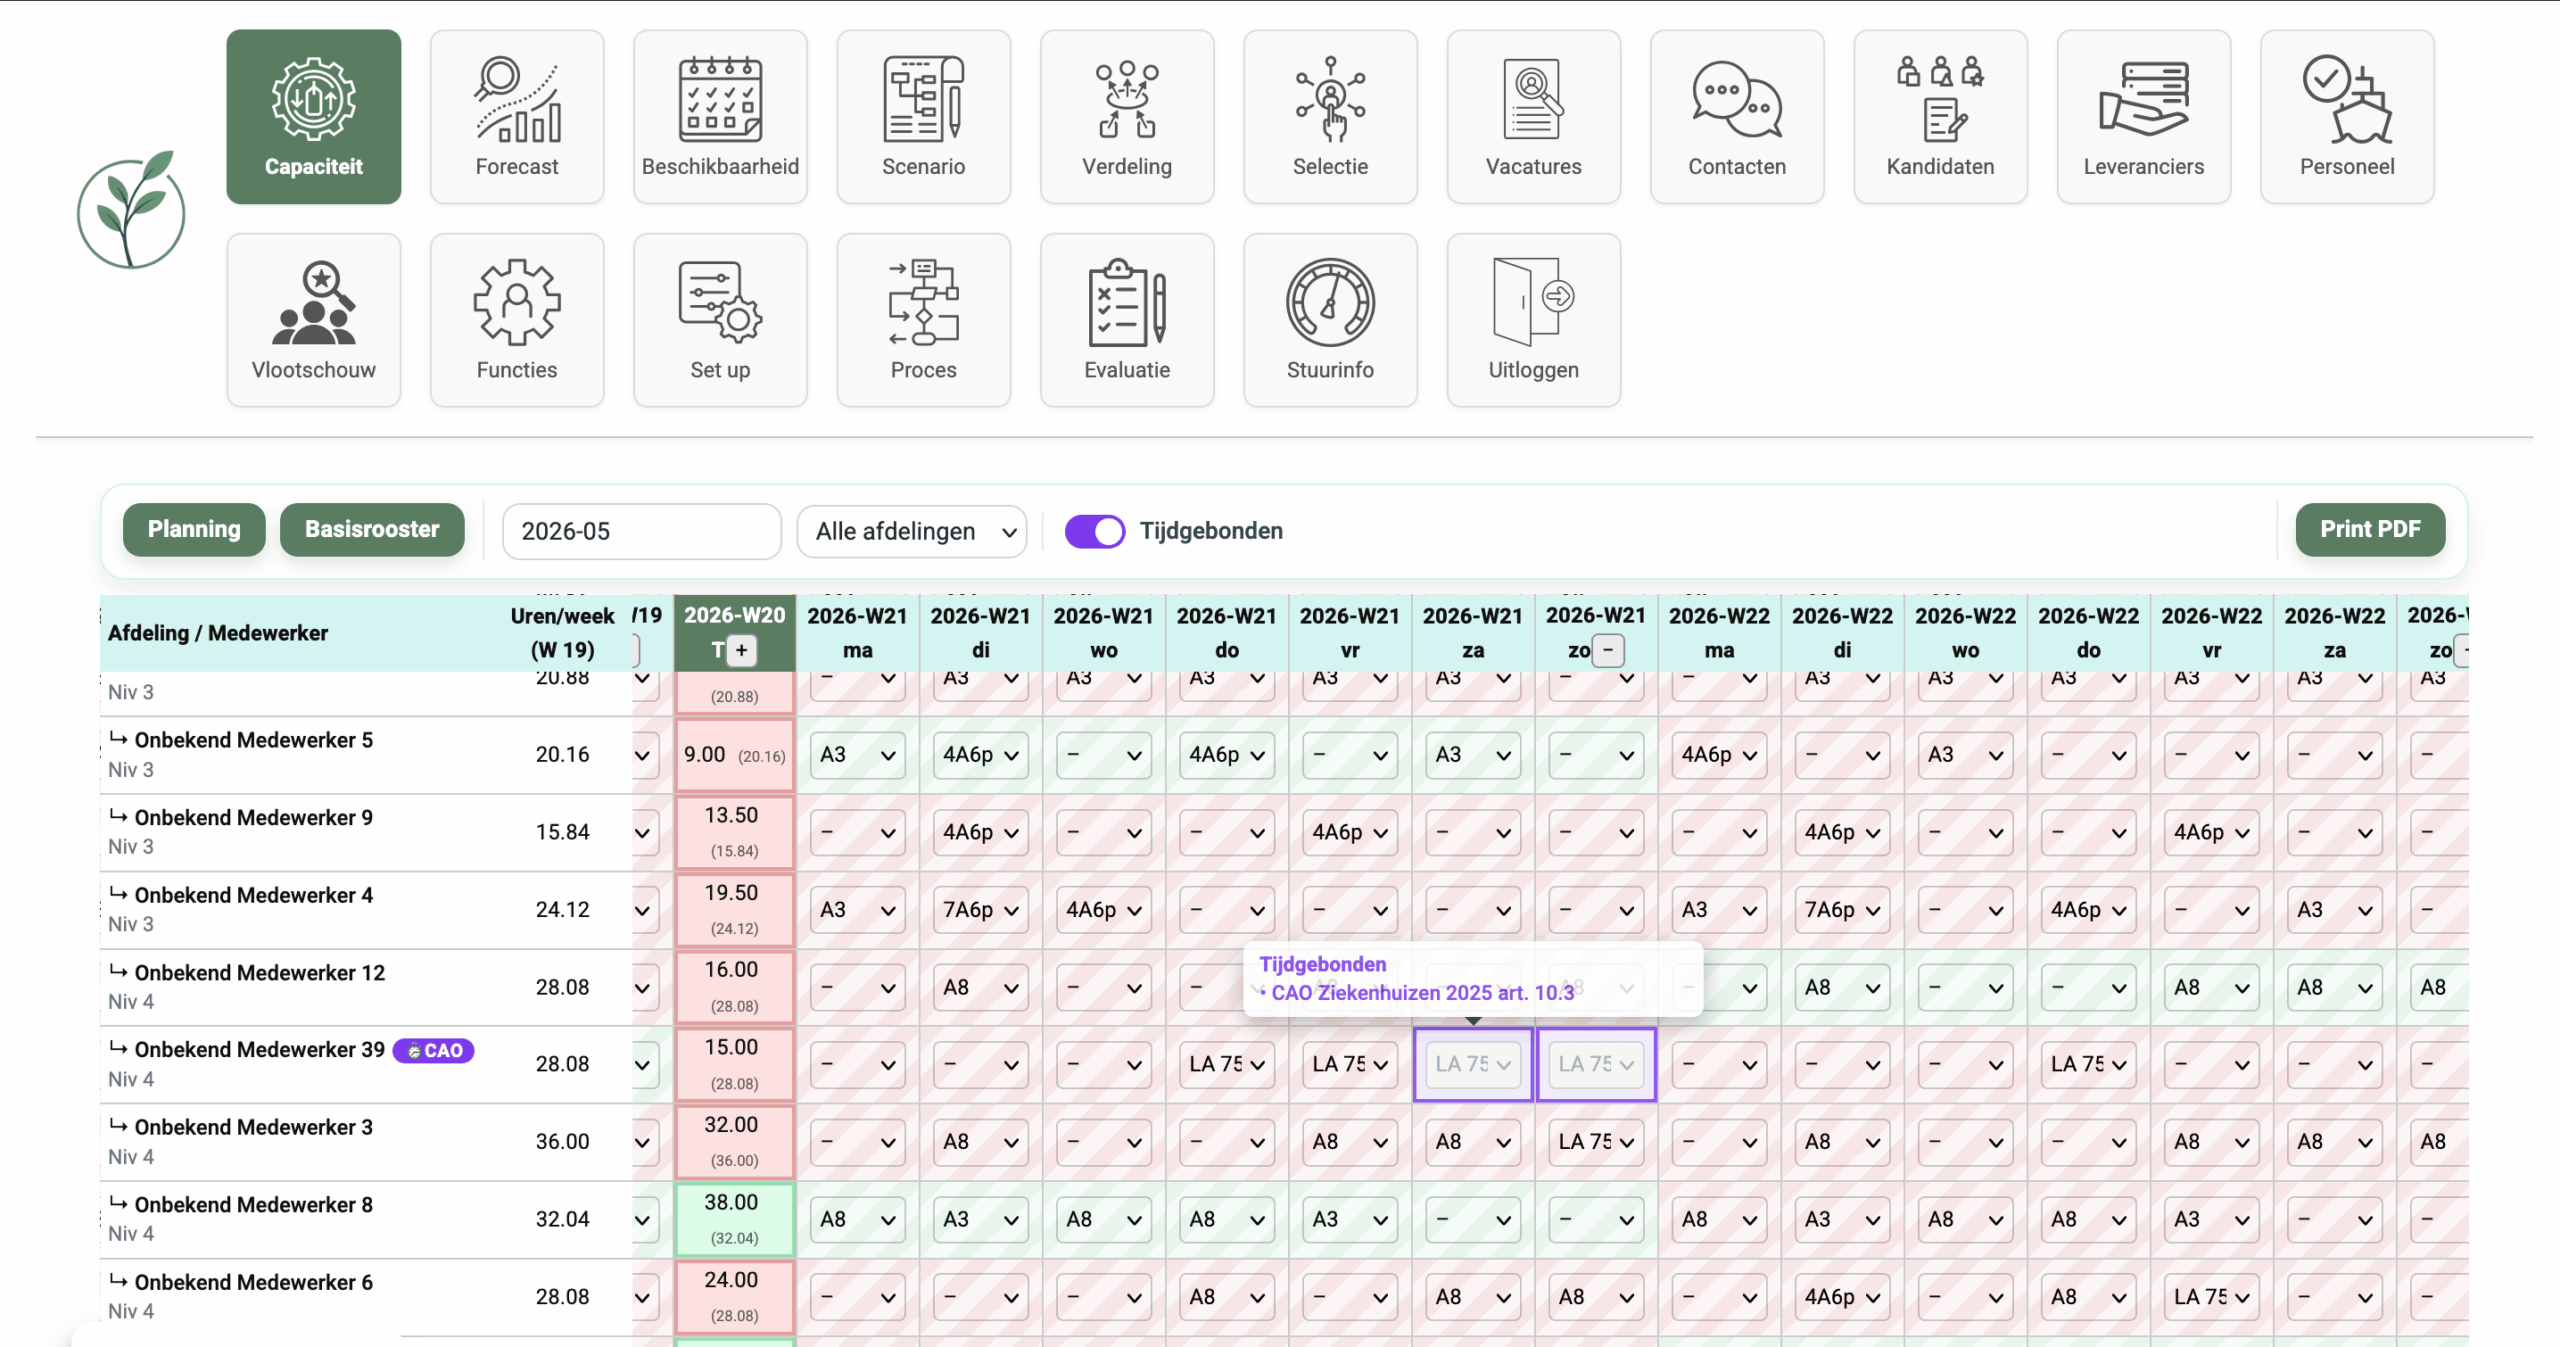2560x1347 pixels.
Task: Click the CAO badge on Medewerker 39
Action: [x=434, y=1050]
